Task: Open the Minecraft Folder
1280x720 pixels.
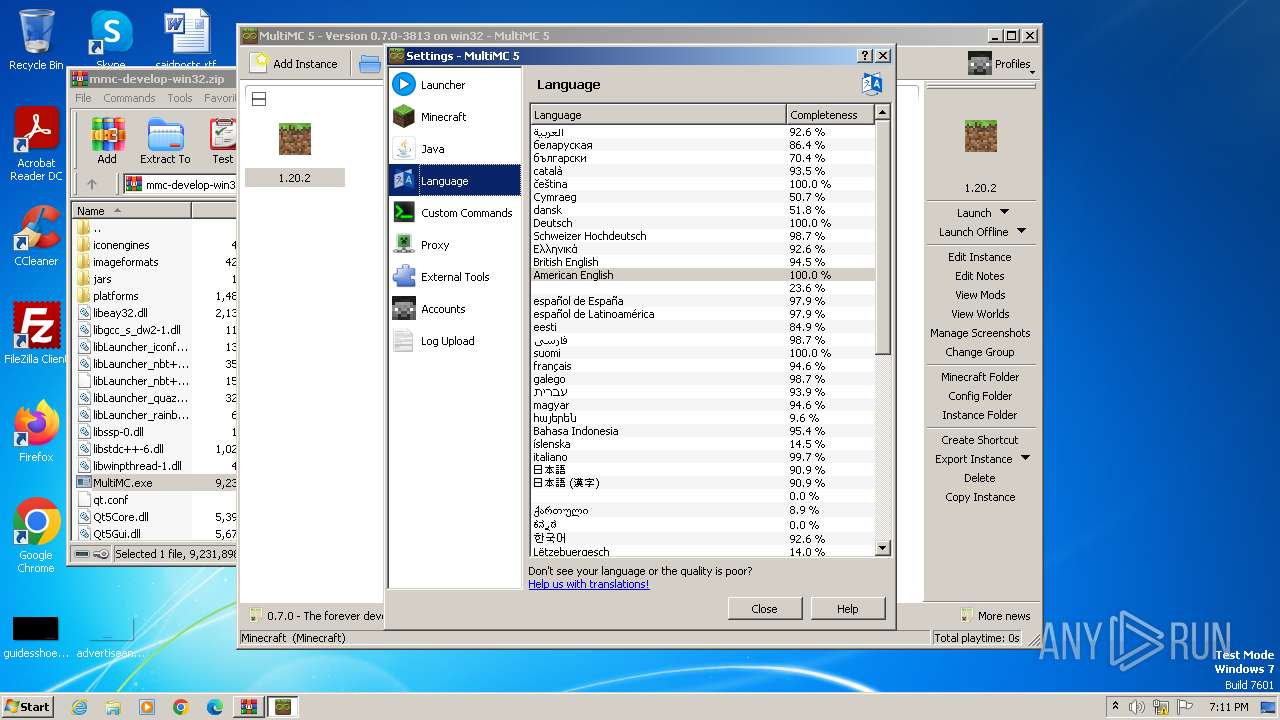Action: (979, 377)
